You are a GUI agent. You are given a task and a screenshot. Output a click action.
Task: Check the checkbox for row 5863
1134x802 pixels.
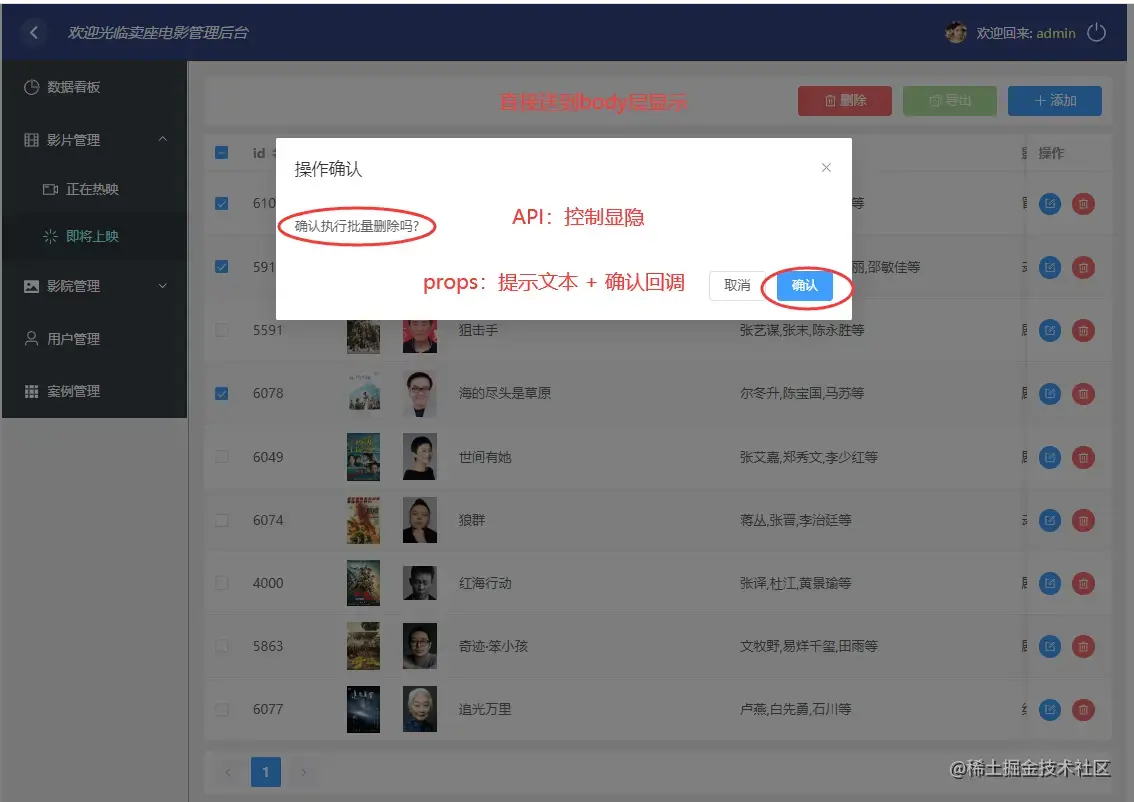(221, 646)
